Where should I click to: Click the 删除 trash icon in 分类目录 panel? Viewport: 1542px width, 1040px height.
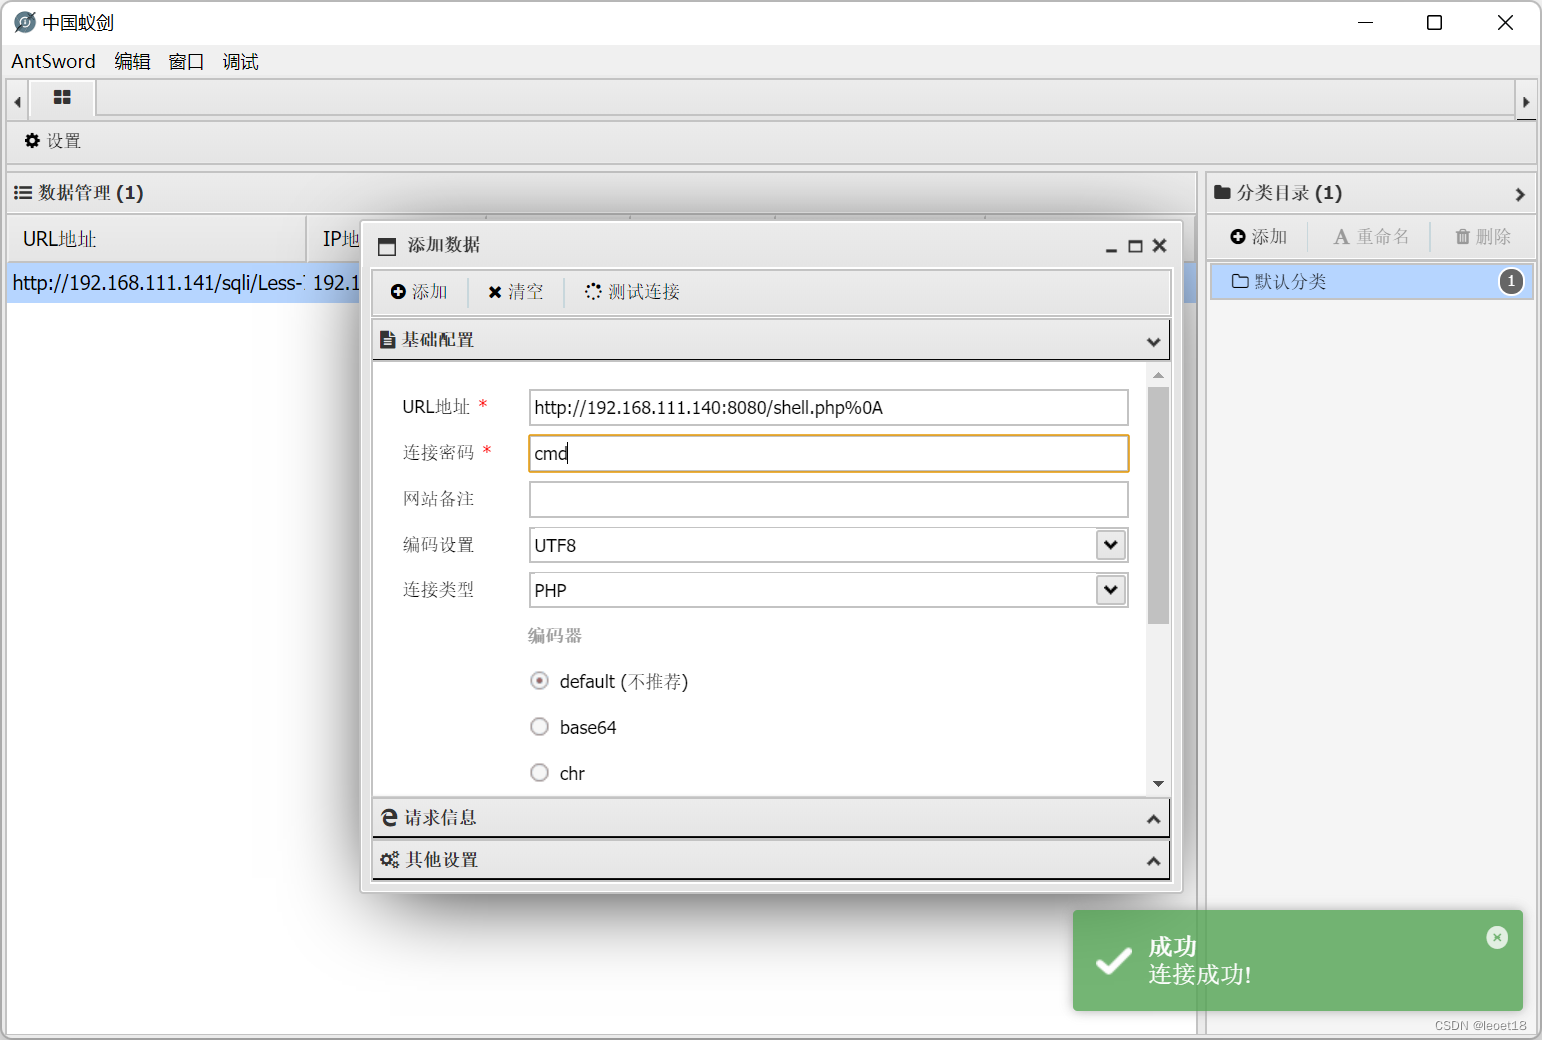click(1482, 236)
